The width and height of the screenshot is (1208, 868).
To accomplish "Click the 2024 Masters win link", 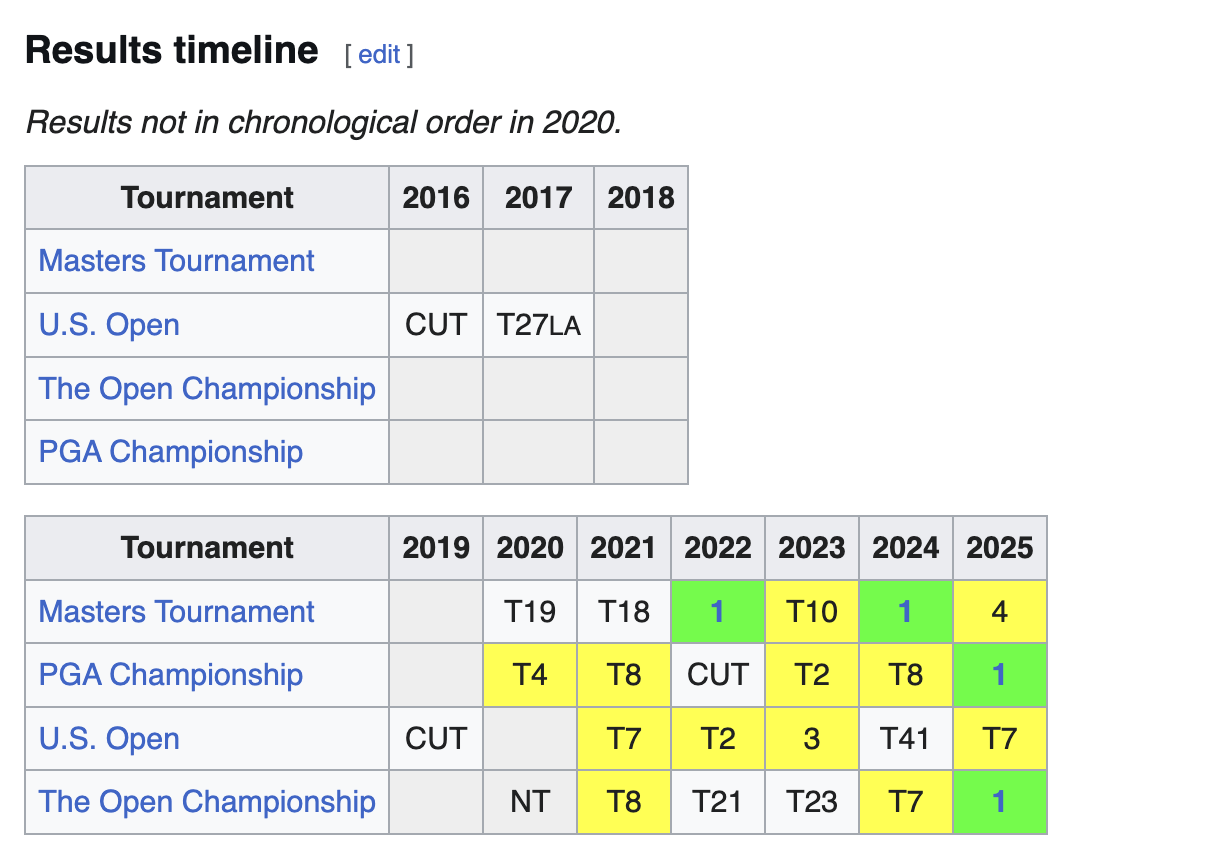I will click(905, 612).
